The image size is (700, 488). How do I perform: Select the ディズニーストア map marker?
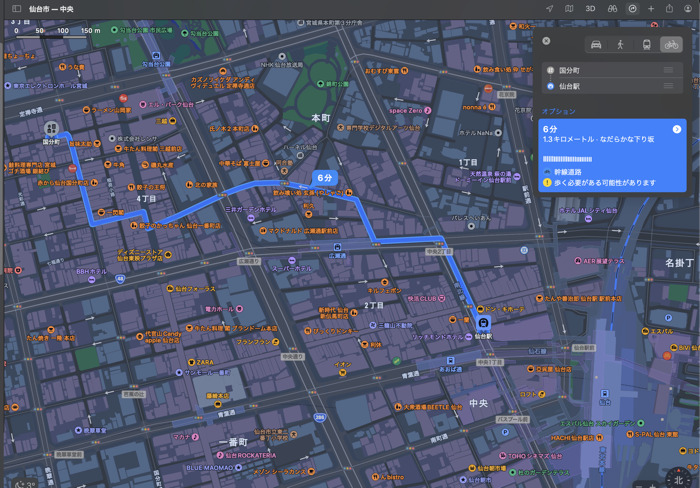click(168, 255)
